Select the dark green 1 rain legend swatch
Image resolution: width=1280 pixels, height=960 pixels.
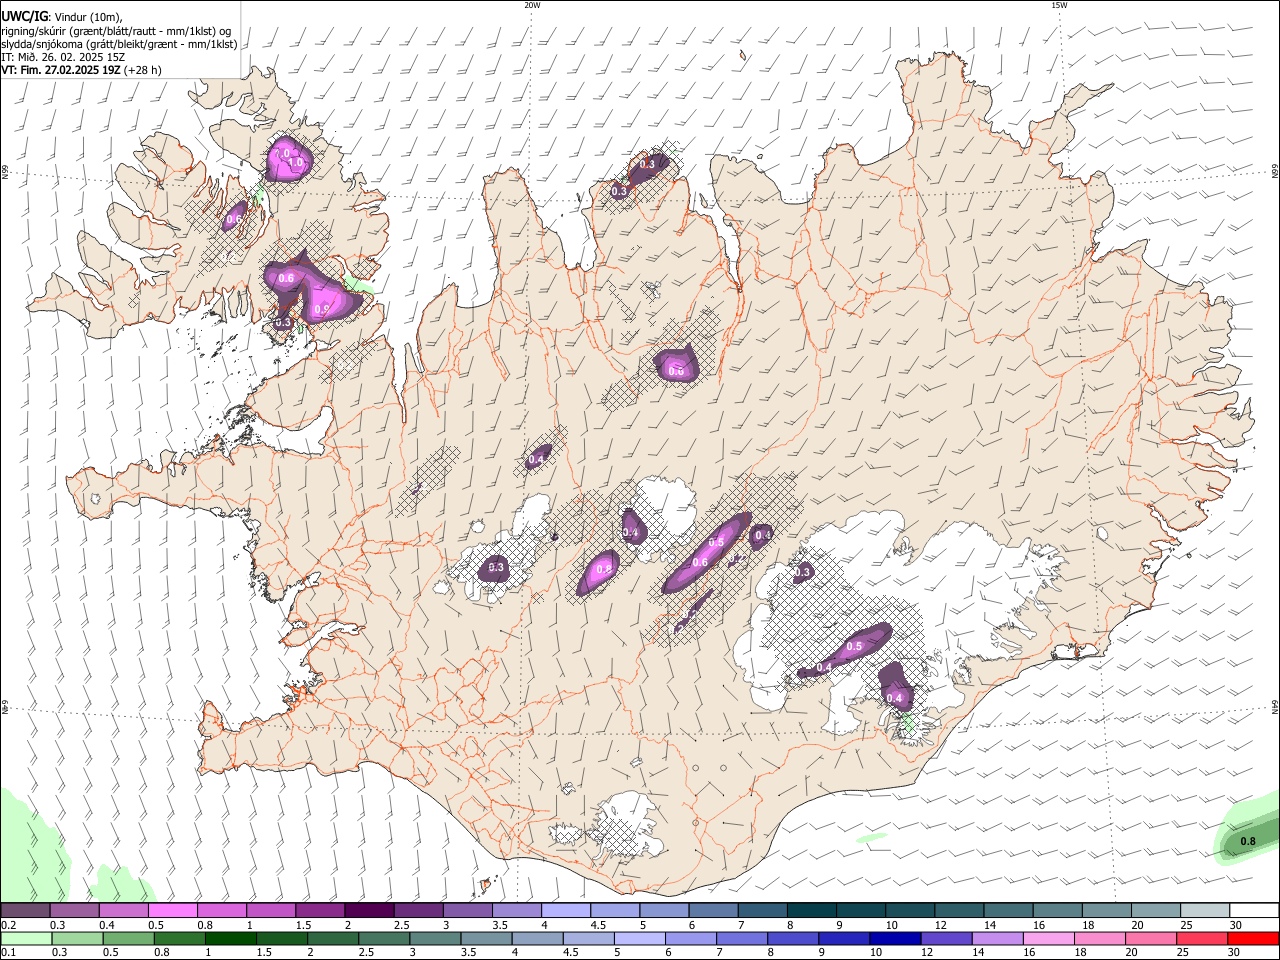coord(230,938)
